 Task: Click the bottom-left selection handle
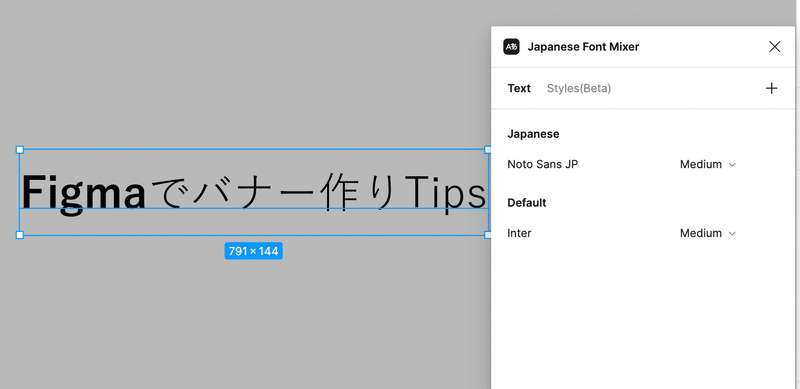click(x=19, y=235)
